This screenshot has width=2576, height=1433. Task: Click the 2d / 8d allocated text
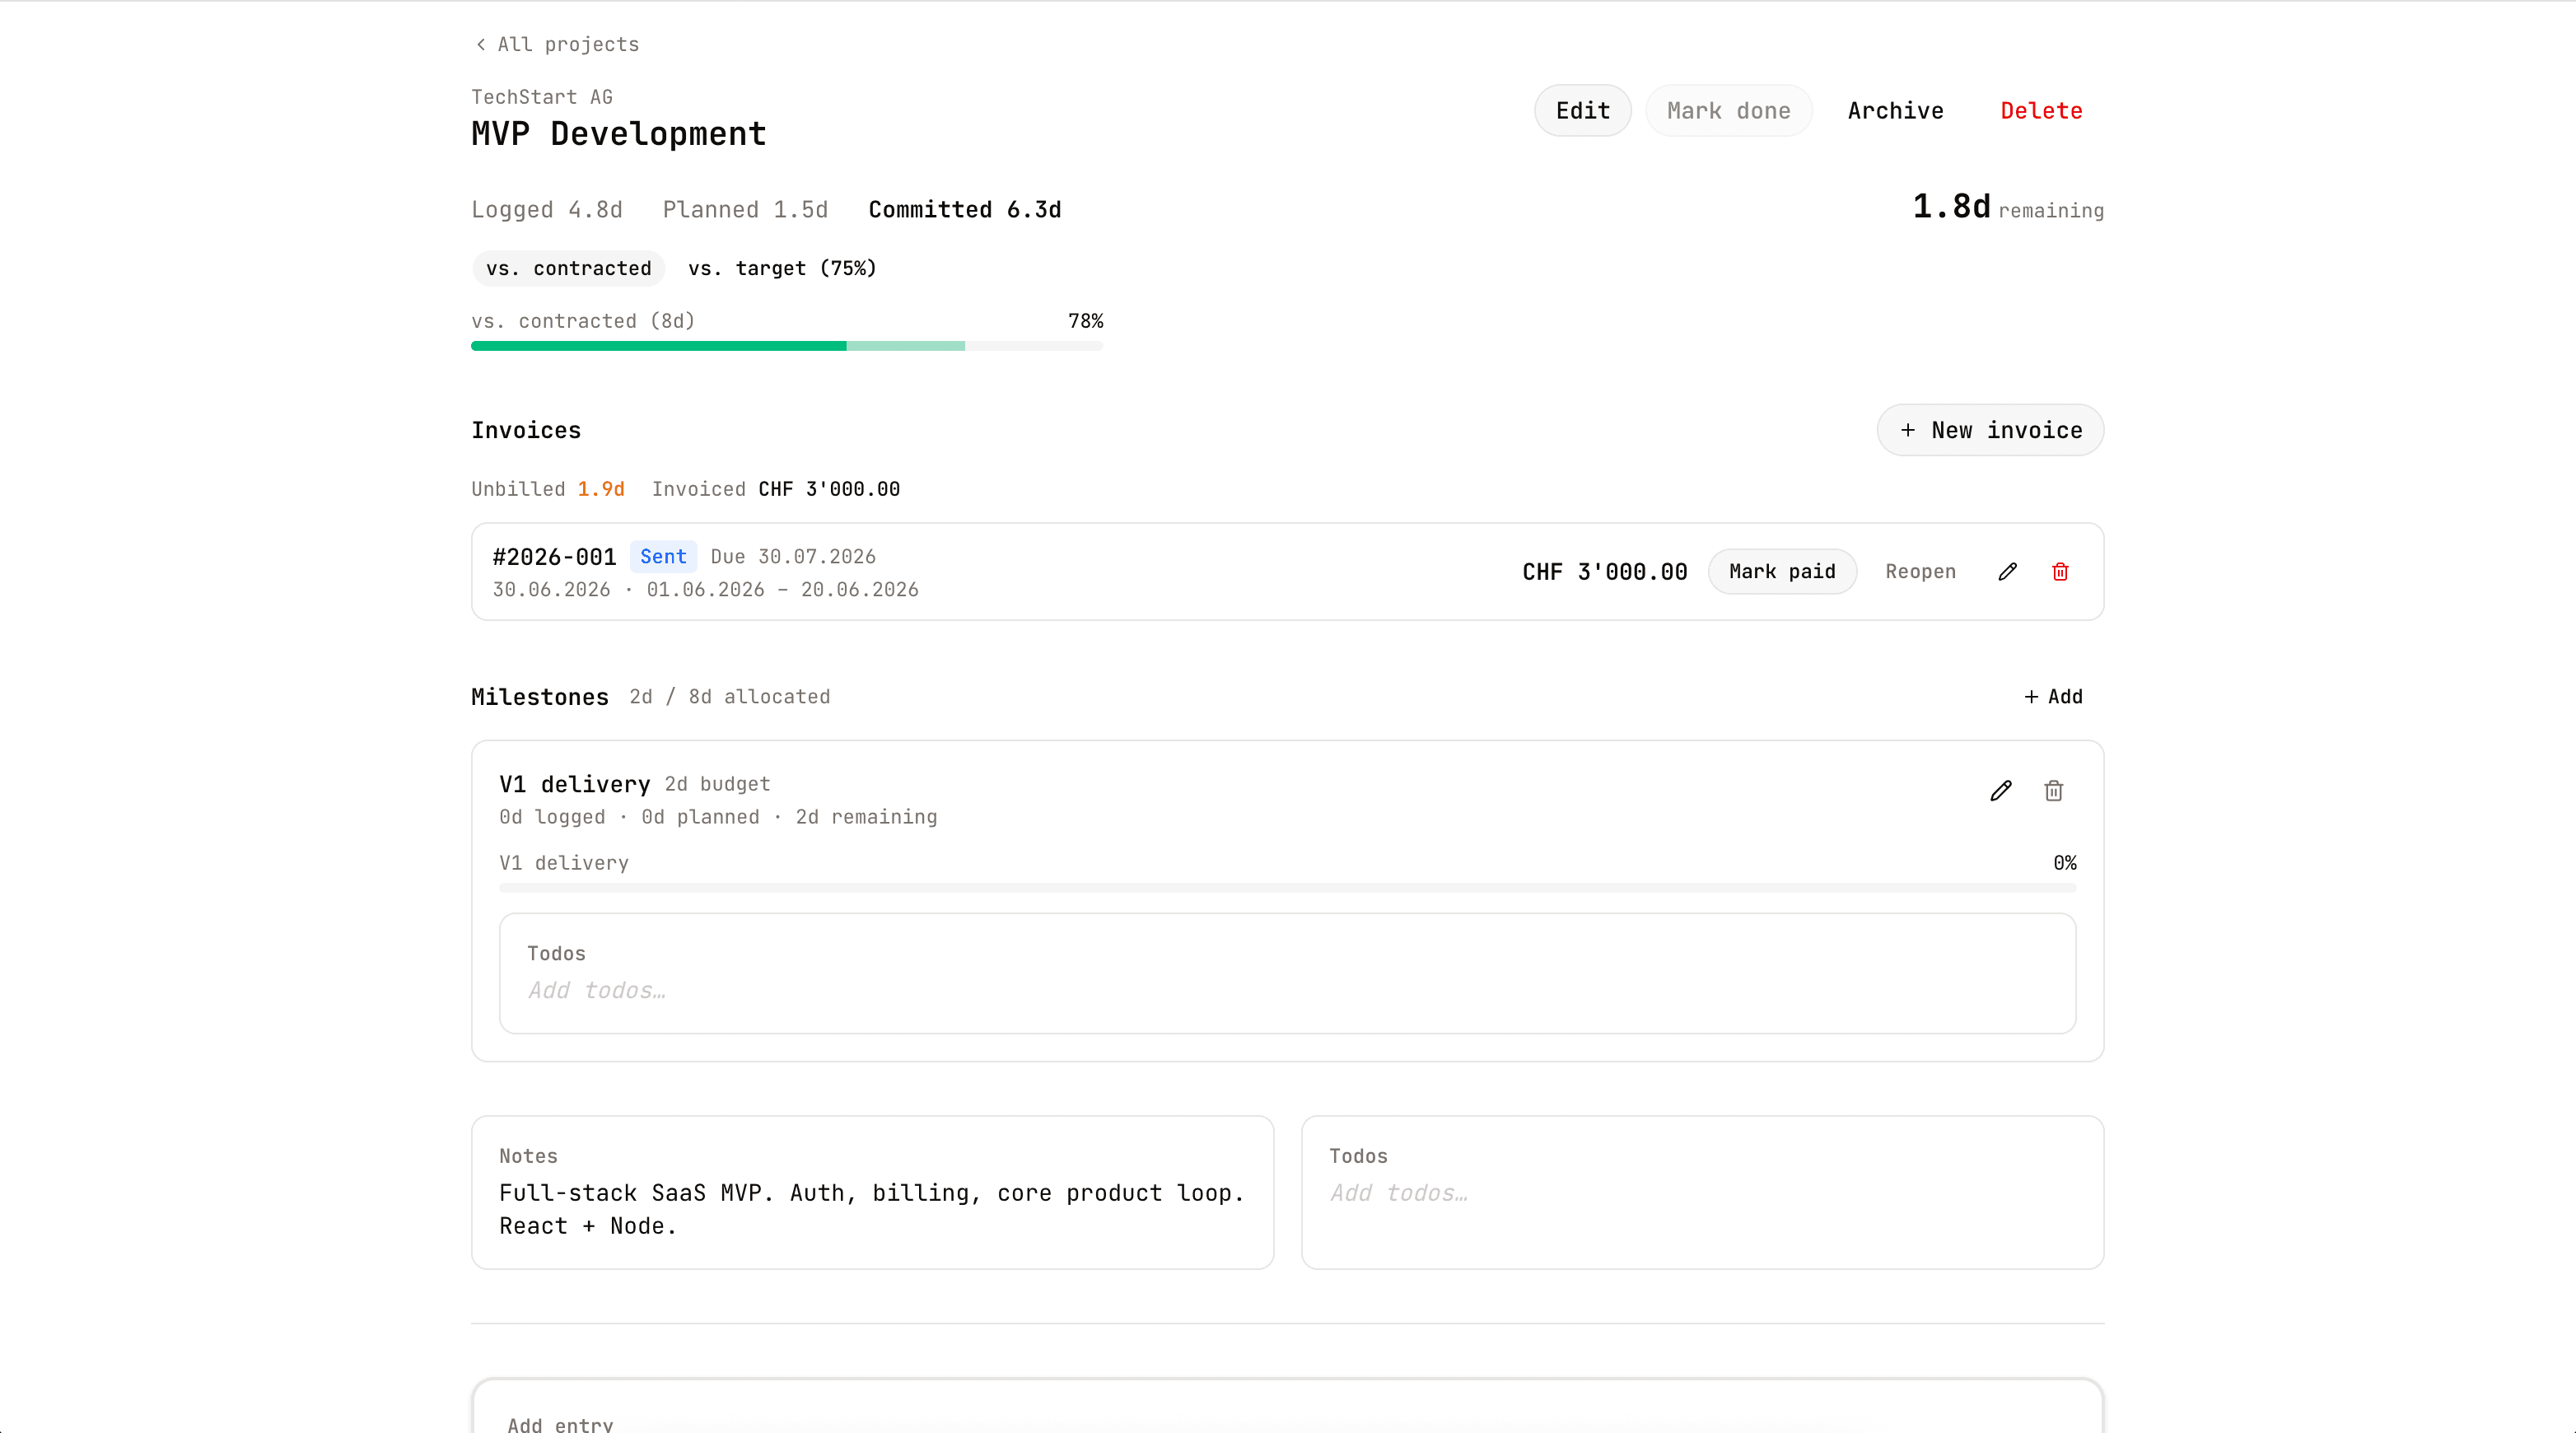click(x=730, y=697)
